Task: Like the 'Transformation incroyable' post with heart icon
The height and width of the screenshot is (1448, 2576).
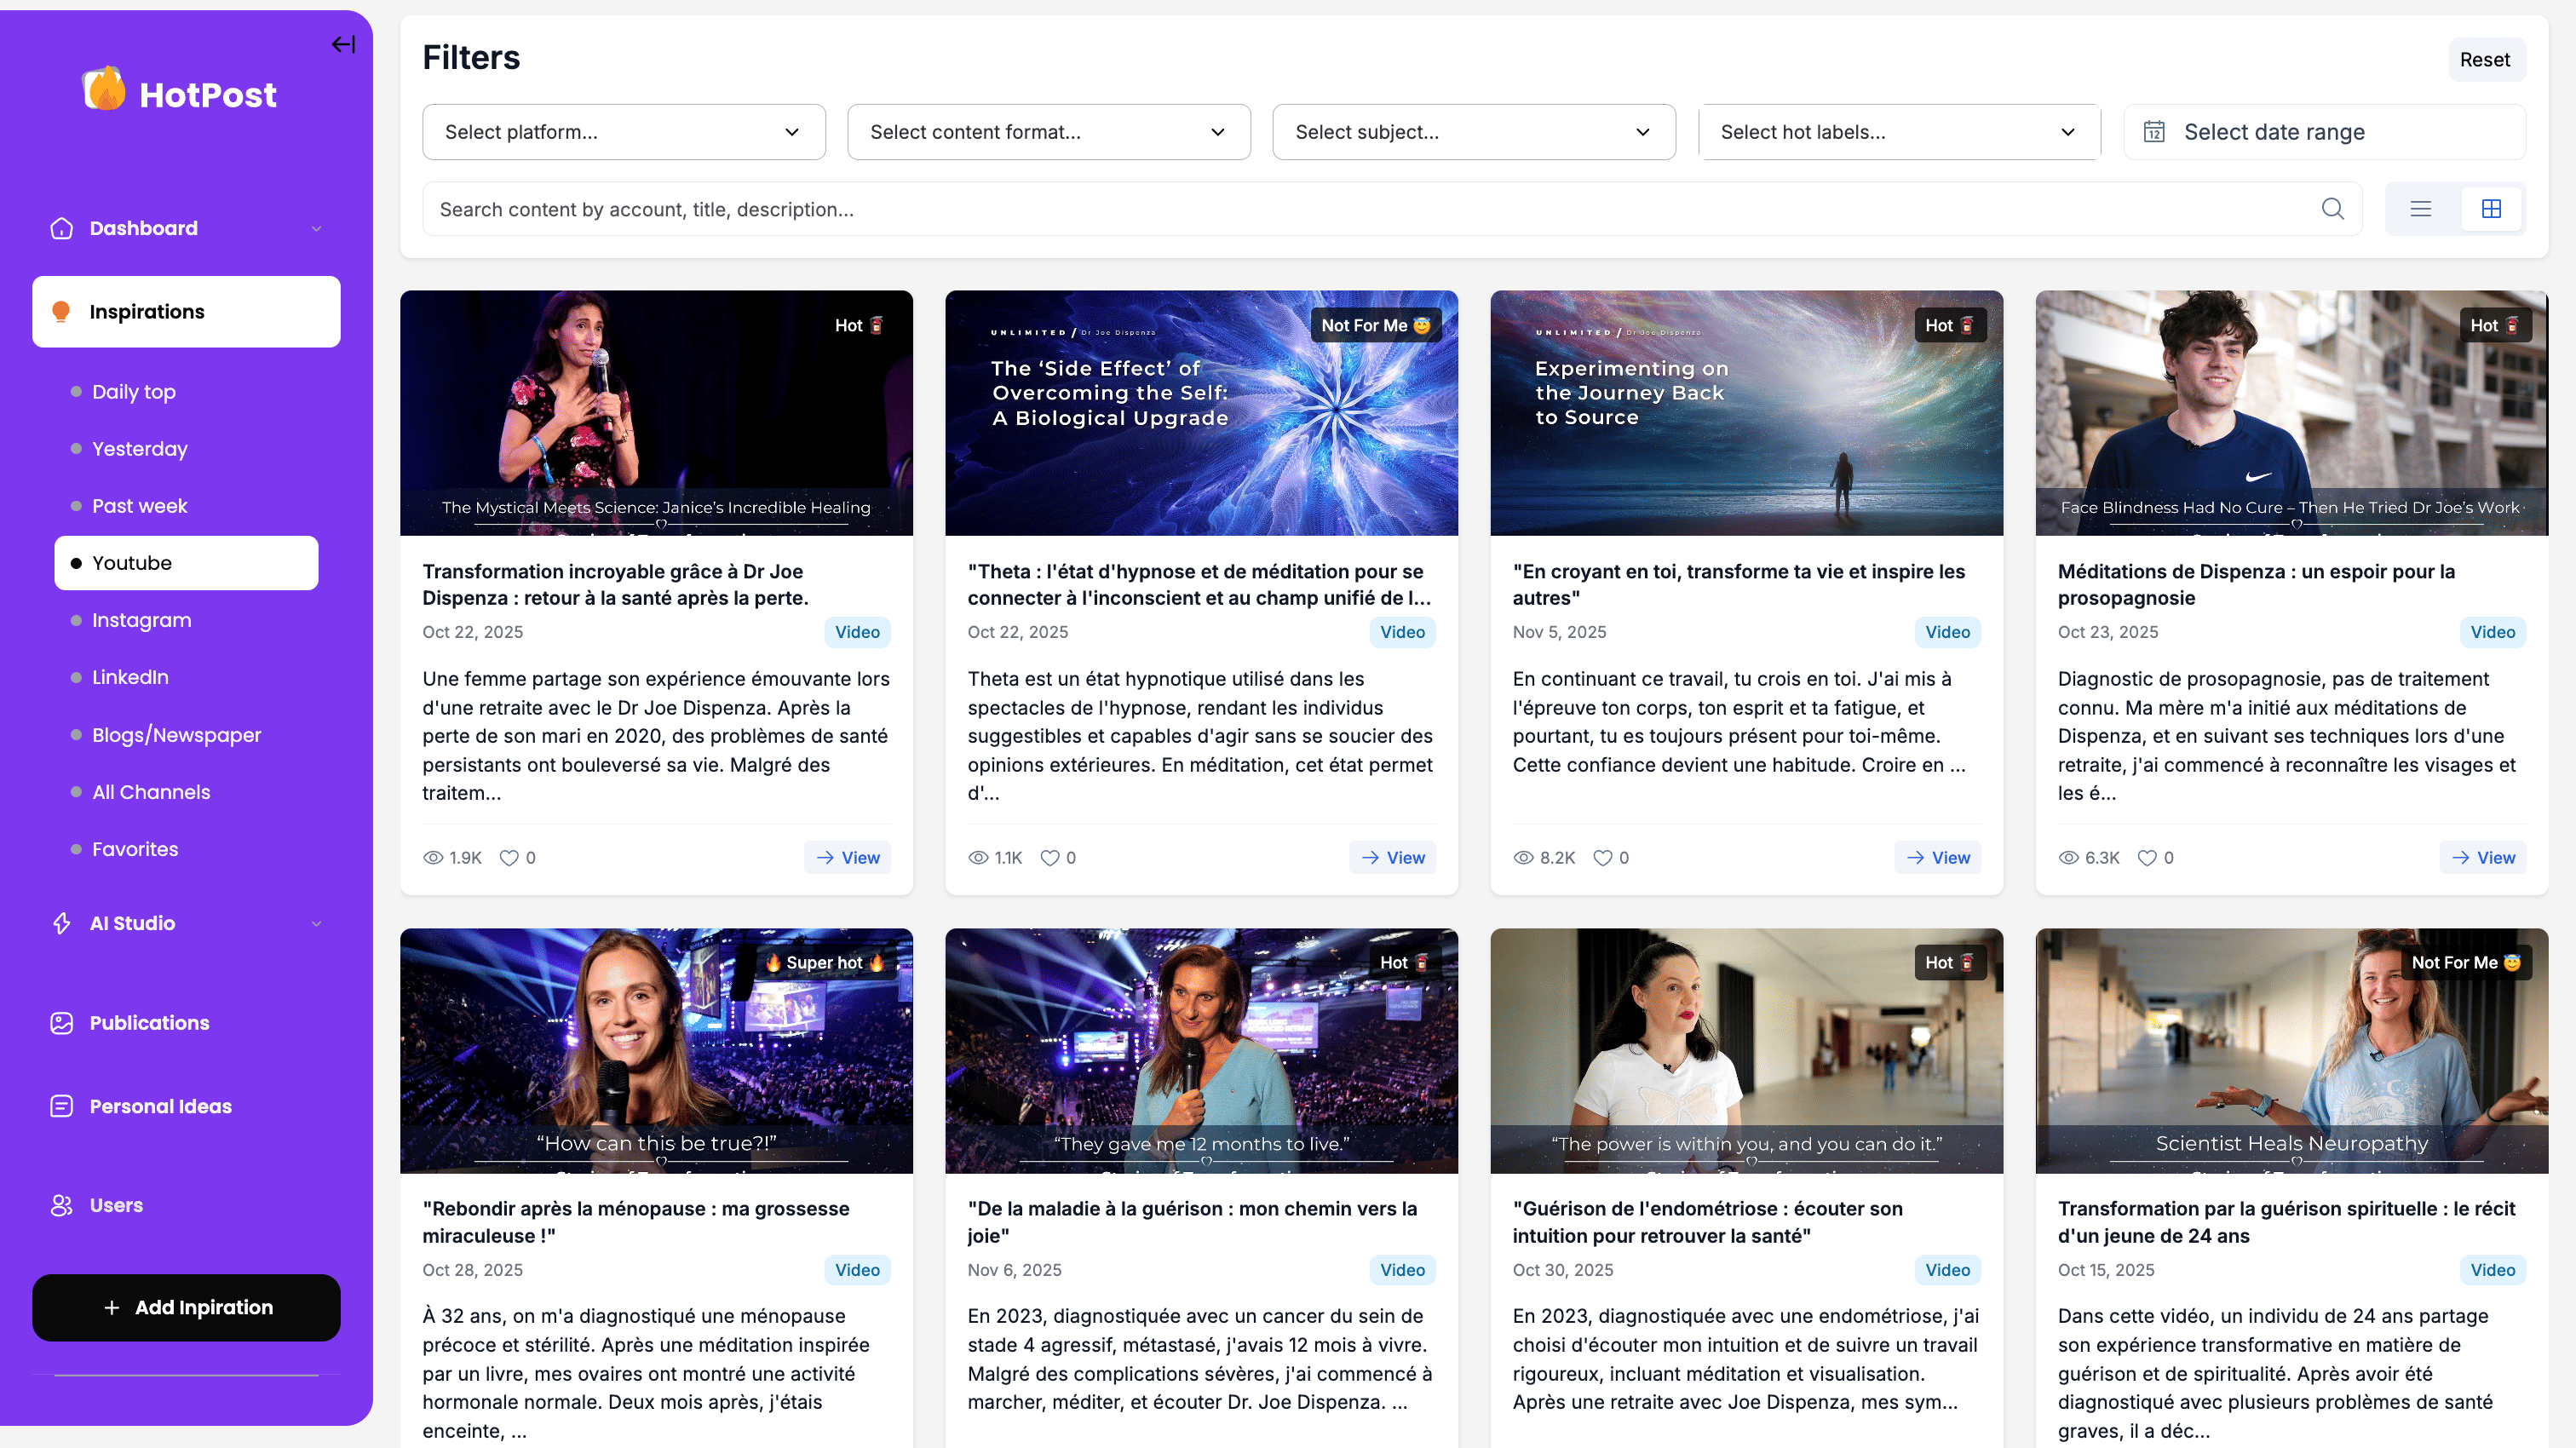Action: 509,858
